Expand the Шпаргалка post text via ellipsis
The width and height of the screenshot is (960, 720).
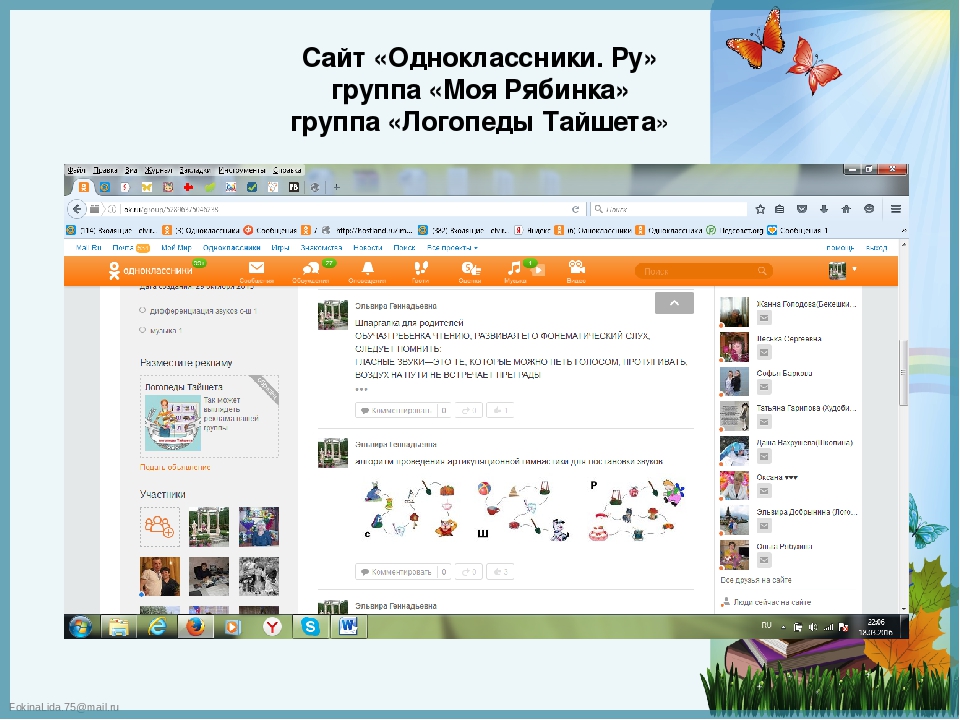(361, 389)
